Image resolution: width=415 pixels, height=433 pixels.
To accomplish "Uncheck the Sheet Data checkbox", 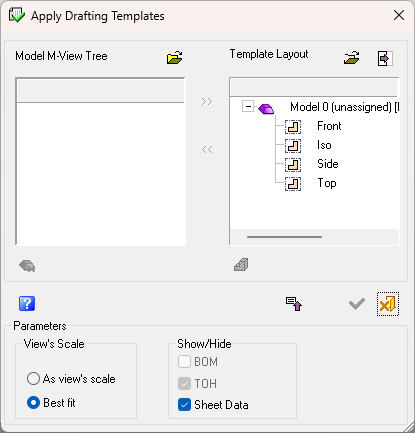I will pyautogui.click(x=184, y=405).
